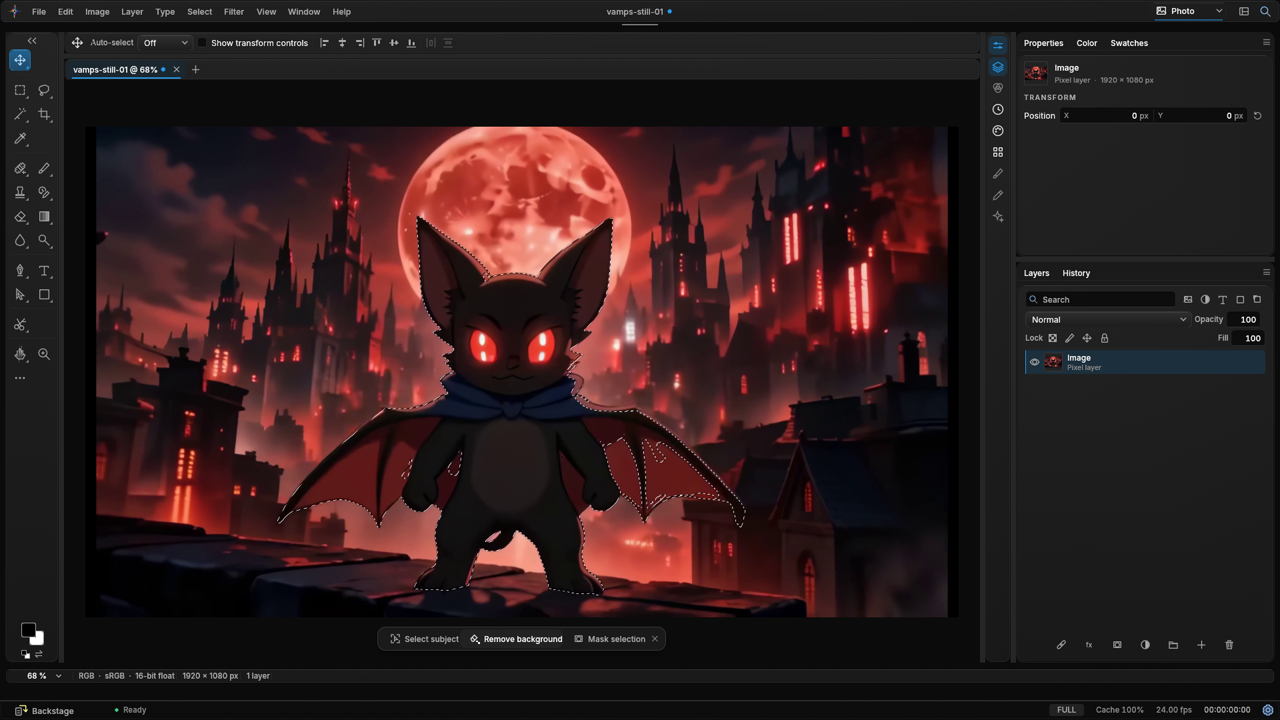
Task: Open the History clock icon in side strip
Action: click(998, 109)
